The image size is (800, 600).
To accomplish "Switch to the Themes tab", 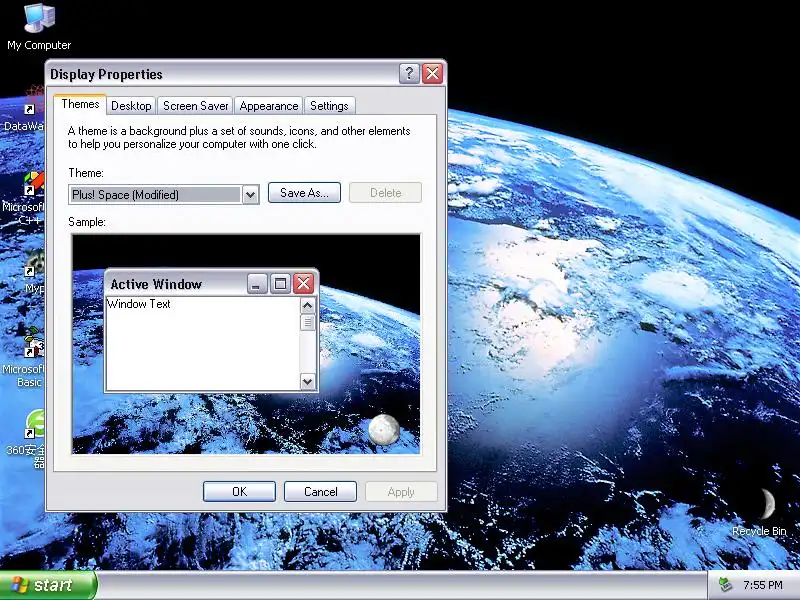I will (80, 104).
